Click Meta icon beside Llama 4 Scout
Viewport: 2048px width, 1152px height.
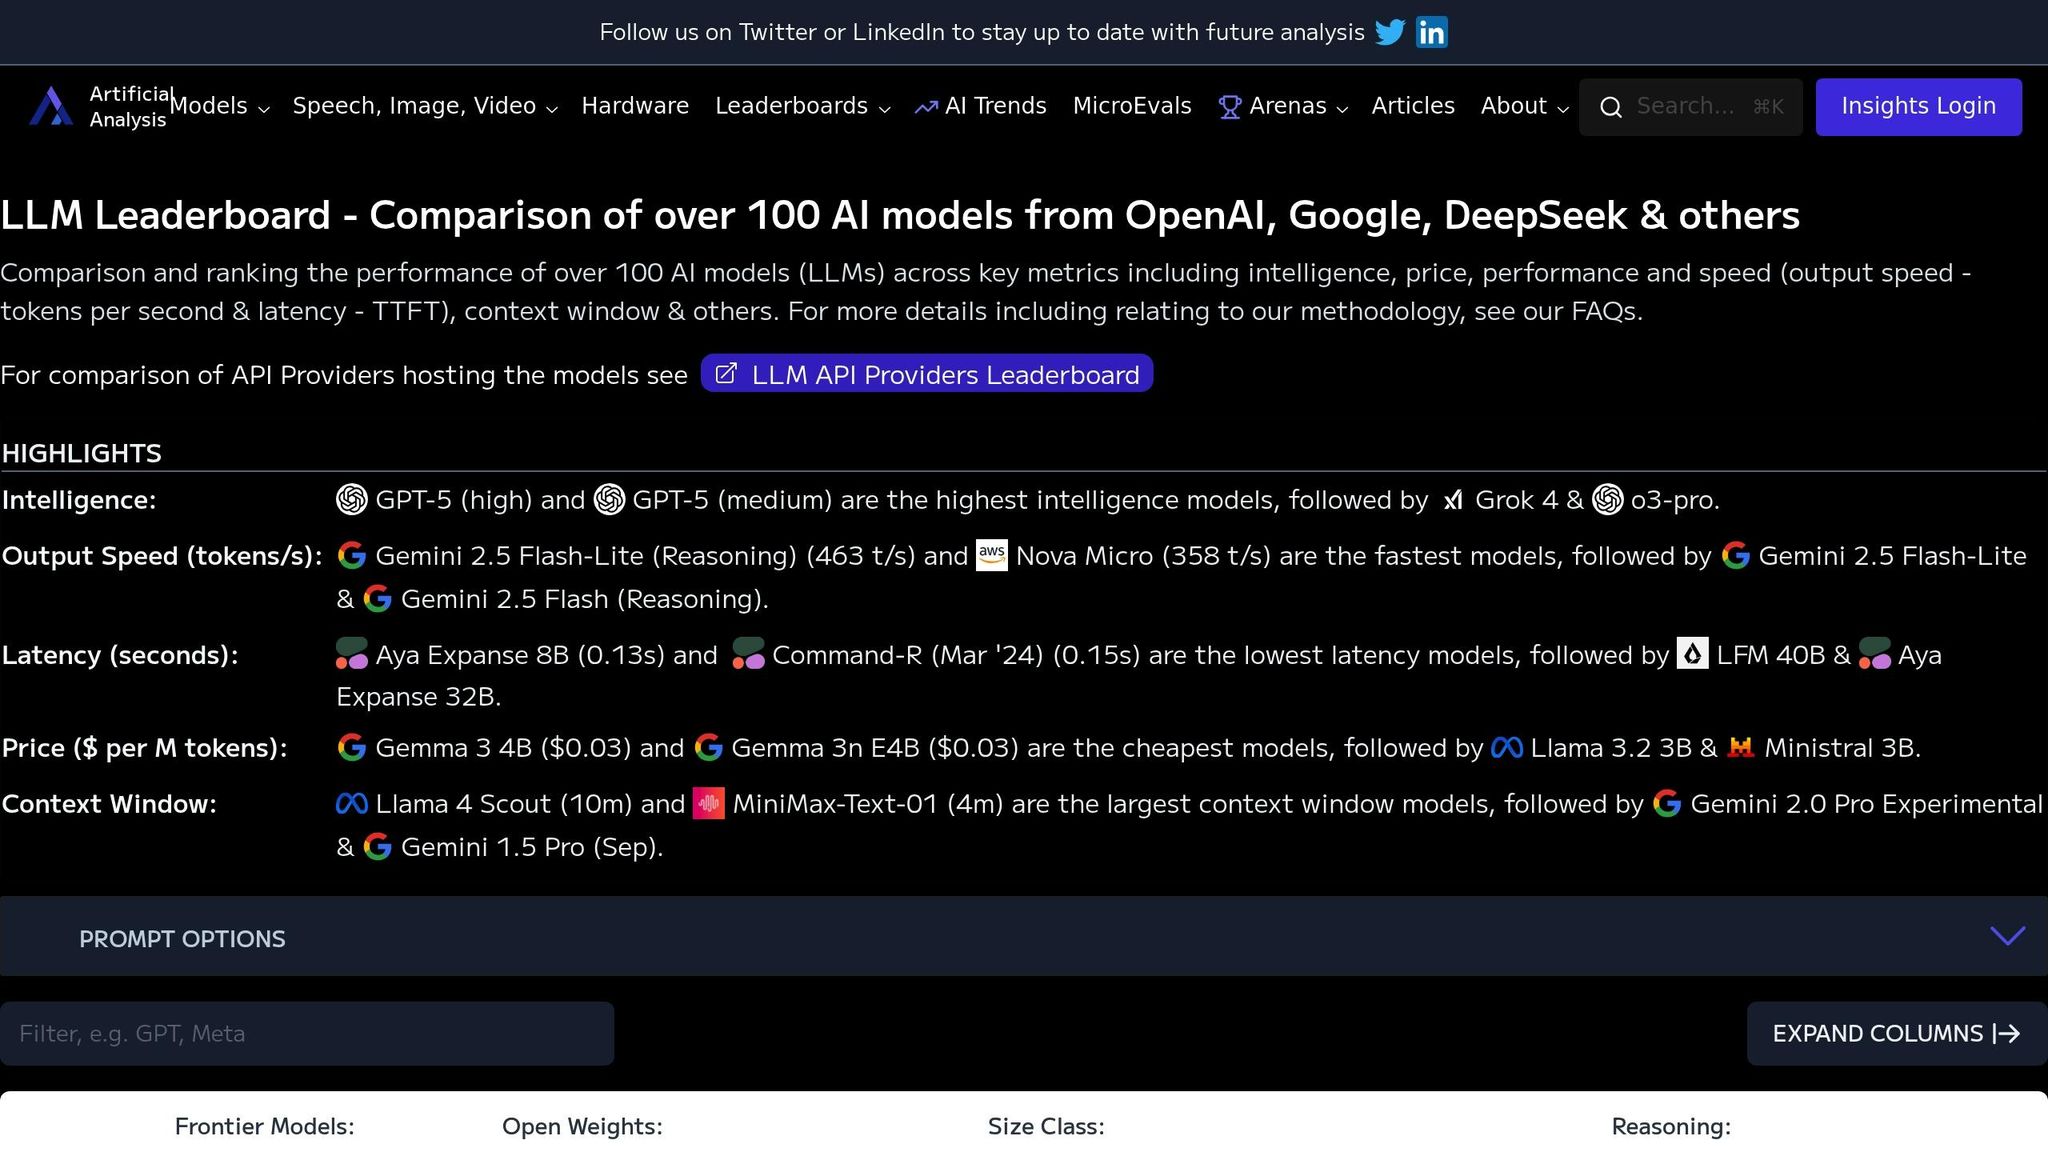351,804
